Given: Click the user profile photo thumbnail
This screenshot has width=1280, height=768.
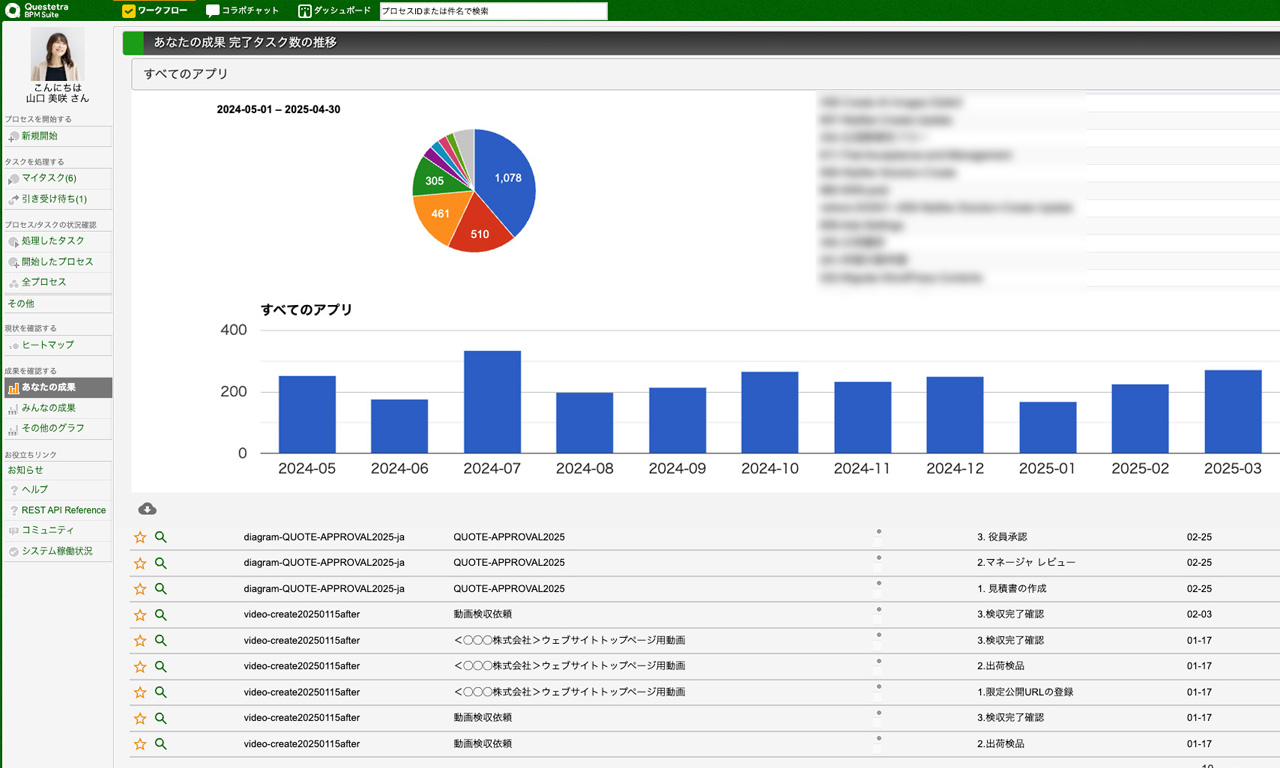Looking at the screenshot, I should [x=57, y=55].
